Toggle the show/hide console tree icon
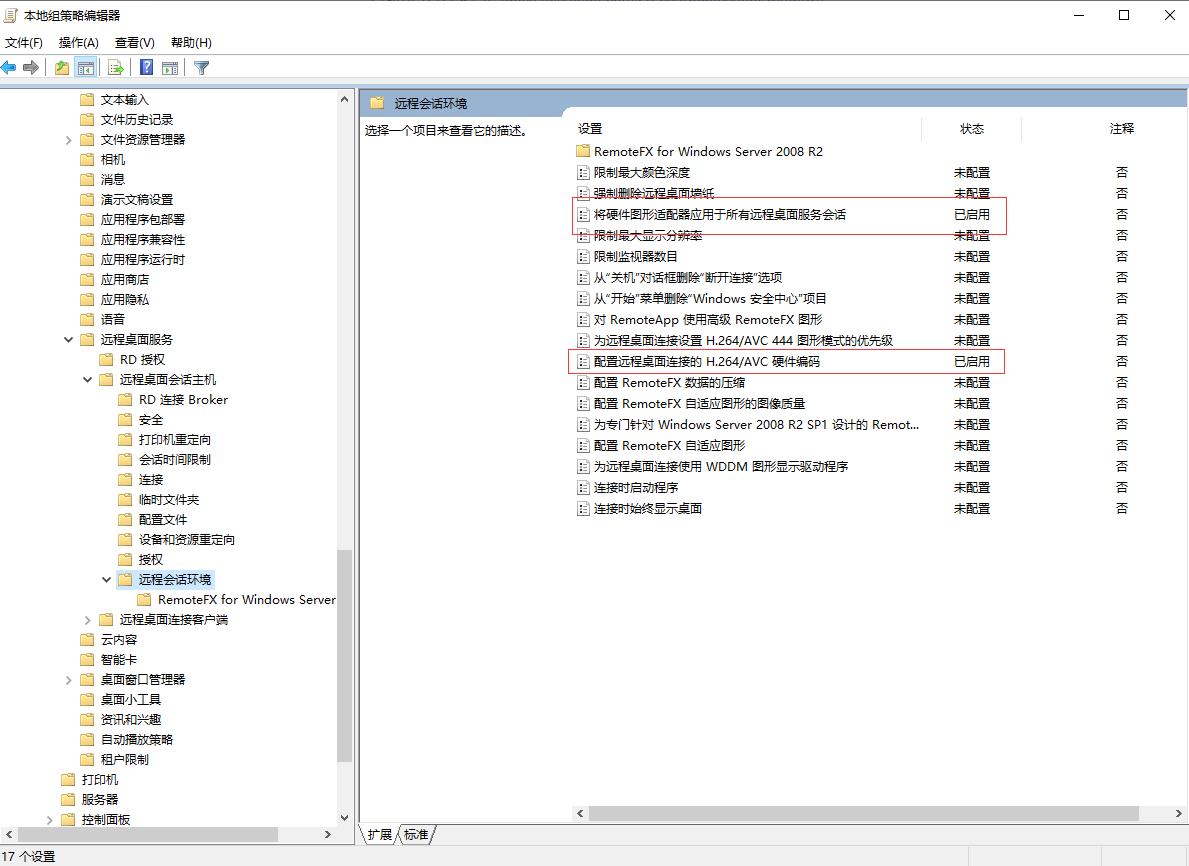This screenshot has height=866, width=1189. click(x=86, y=67)
